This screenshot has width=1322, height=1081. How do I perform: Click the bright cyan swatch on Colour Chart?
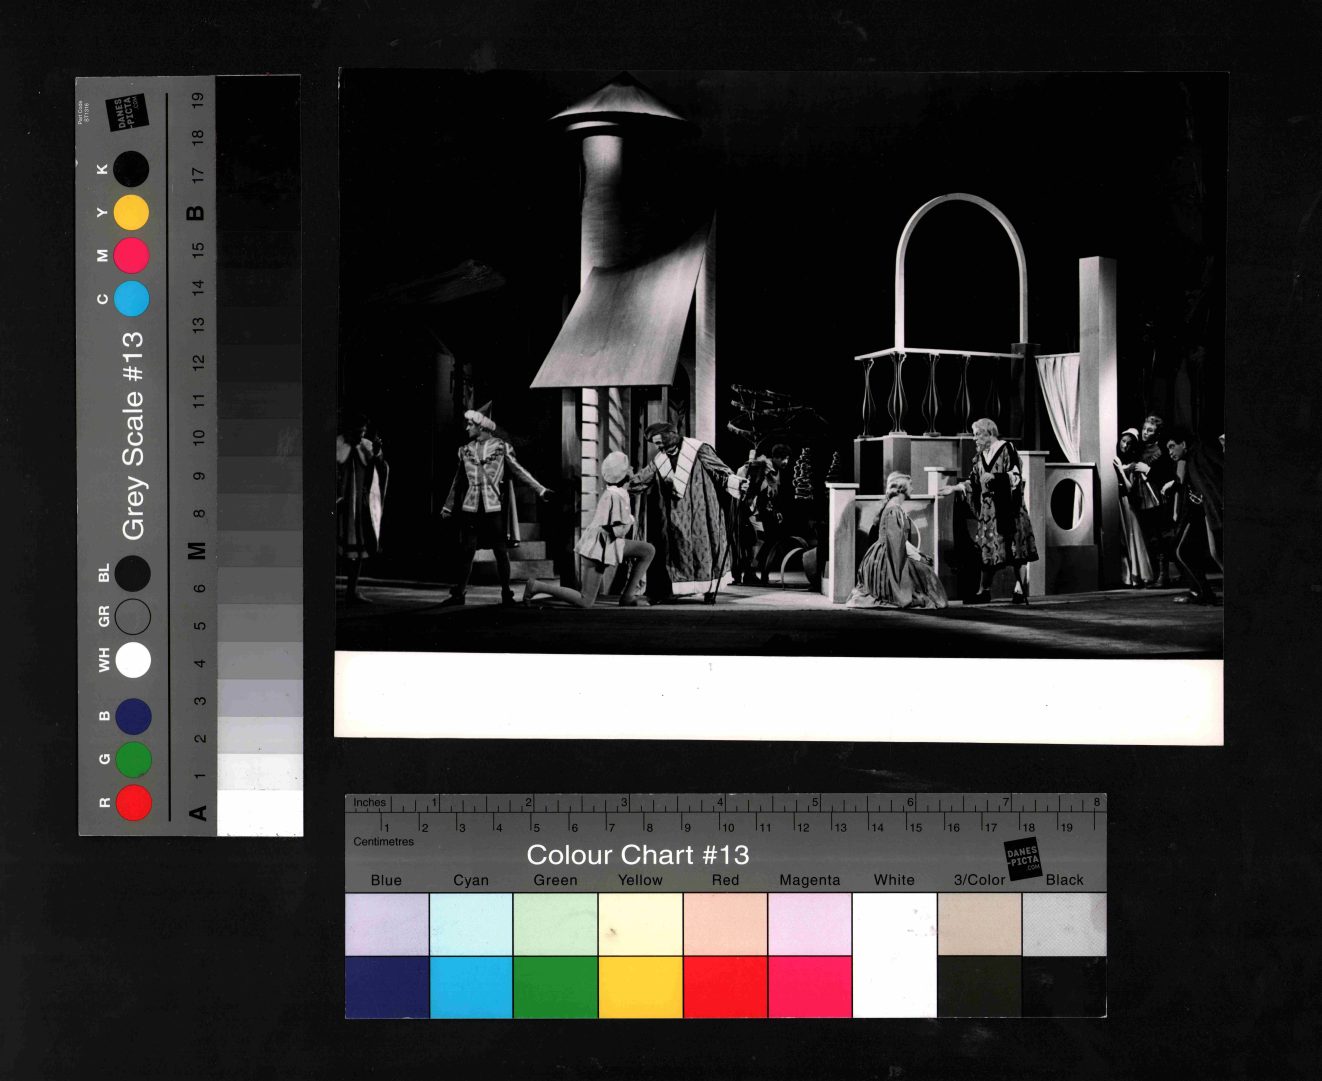[471, 987]
